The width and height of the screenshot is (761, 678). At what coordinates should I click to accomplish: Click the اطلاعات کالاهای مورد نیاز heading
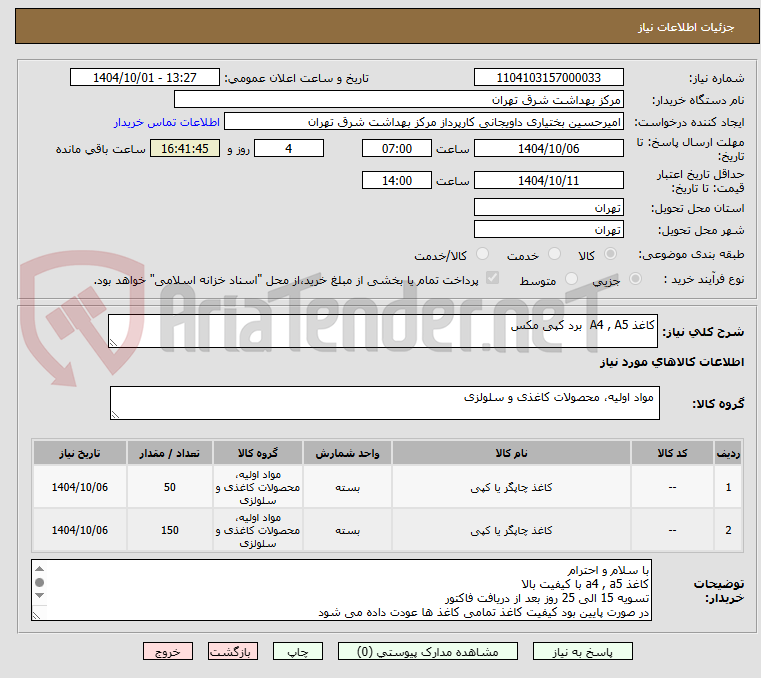672,362
